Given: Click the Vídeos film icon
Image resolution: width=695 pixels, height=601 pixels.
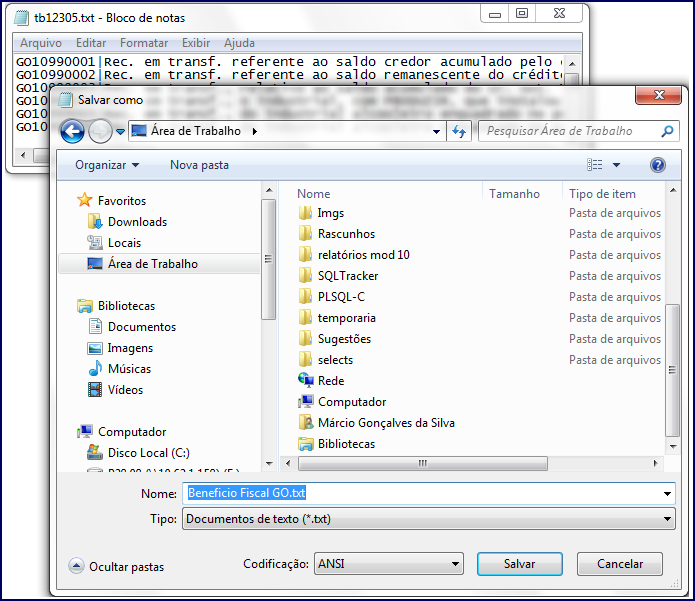Looking at the screenshot, I should [x=95, y=390].
